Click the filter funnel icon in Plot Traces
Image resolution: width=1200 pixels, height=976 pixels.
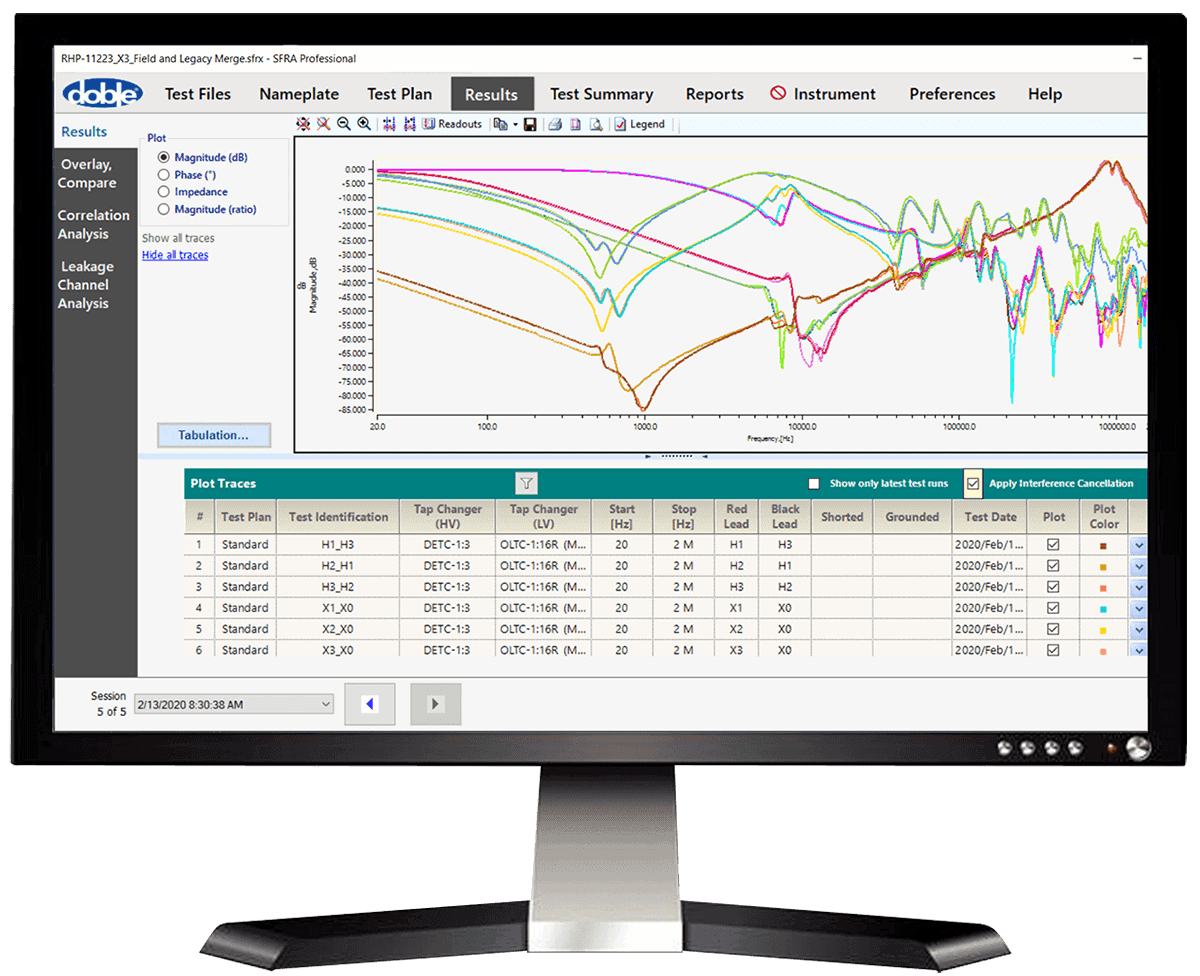pyautogui.click(x=527, y=484)
